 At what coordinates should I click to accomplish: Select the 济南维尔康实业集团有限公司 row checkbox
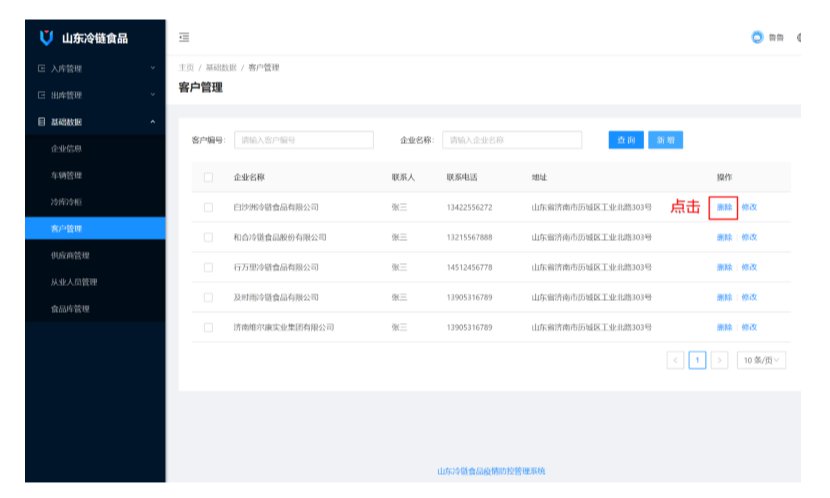tap(208, 327)
